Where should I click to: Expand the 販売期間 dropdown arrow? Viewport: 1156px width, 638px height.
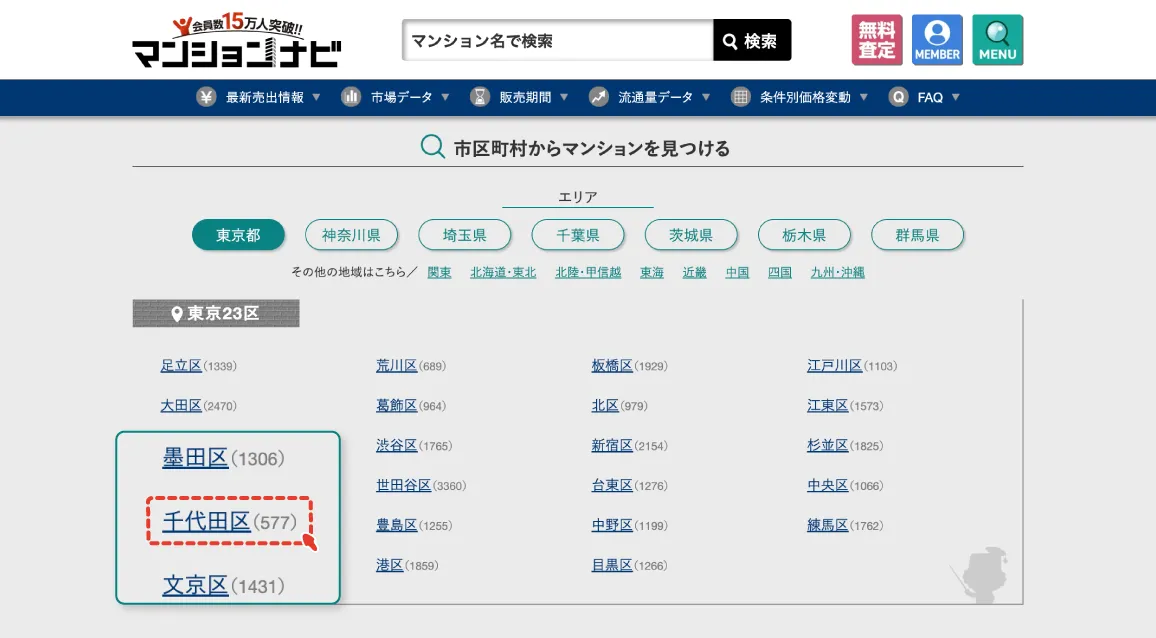(x=563, y=97)
